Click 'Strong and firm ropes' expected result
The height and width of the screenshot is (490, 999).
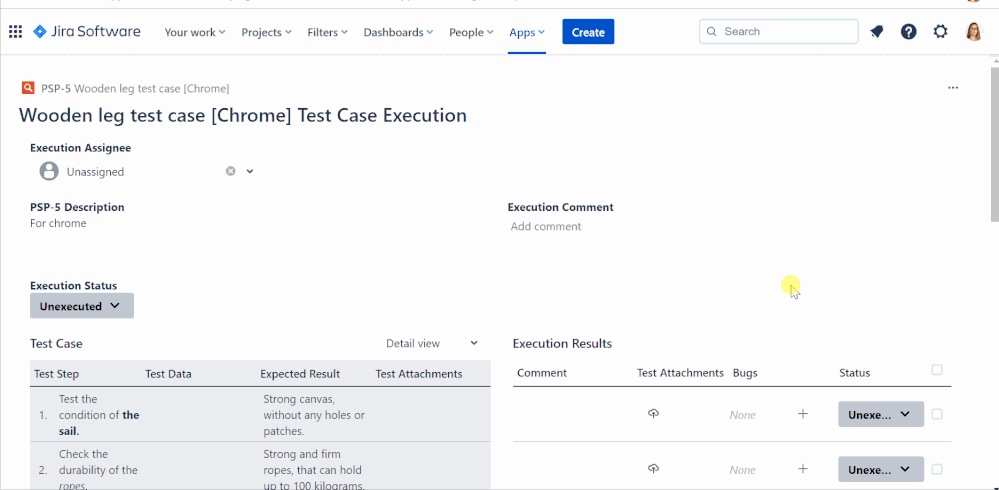click(314, 470)
